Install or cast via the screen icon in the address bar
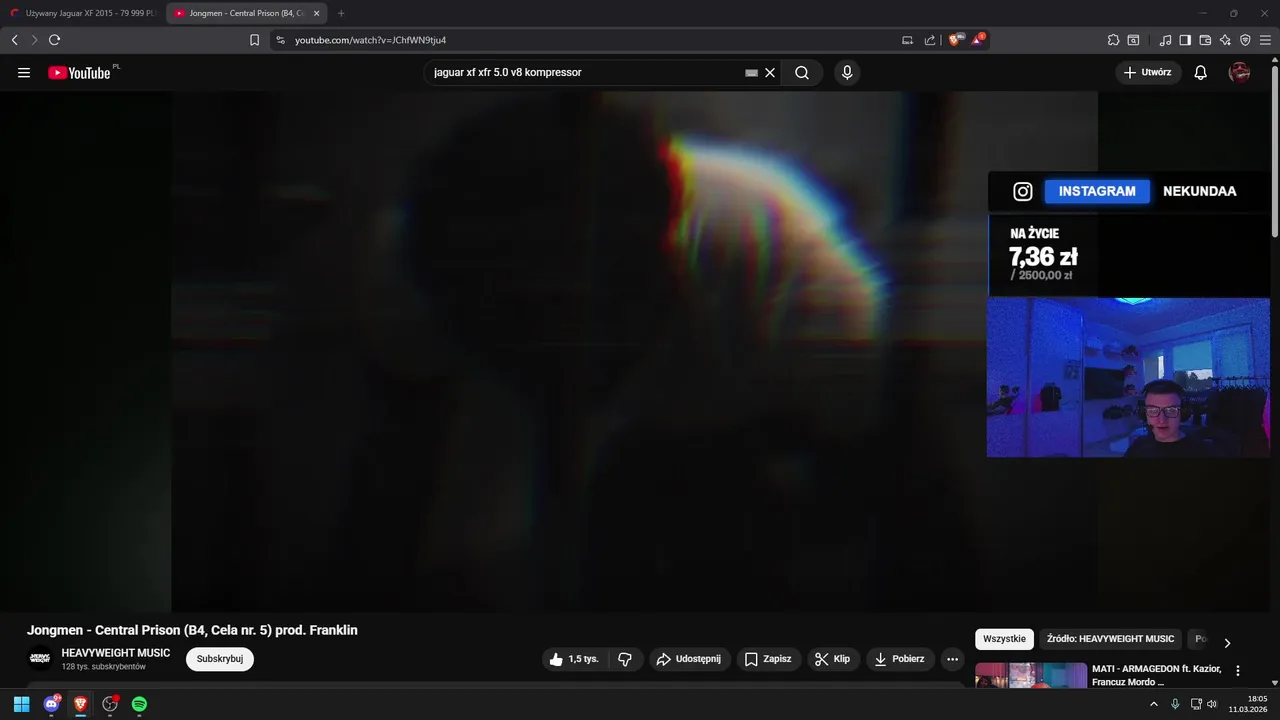The image size is (1280, 720). pyautogui.click(x=907, y=40)
